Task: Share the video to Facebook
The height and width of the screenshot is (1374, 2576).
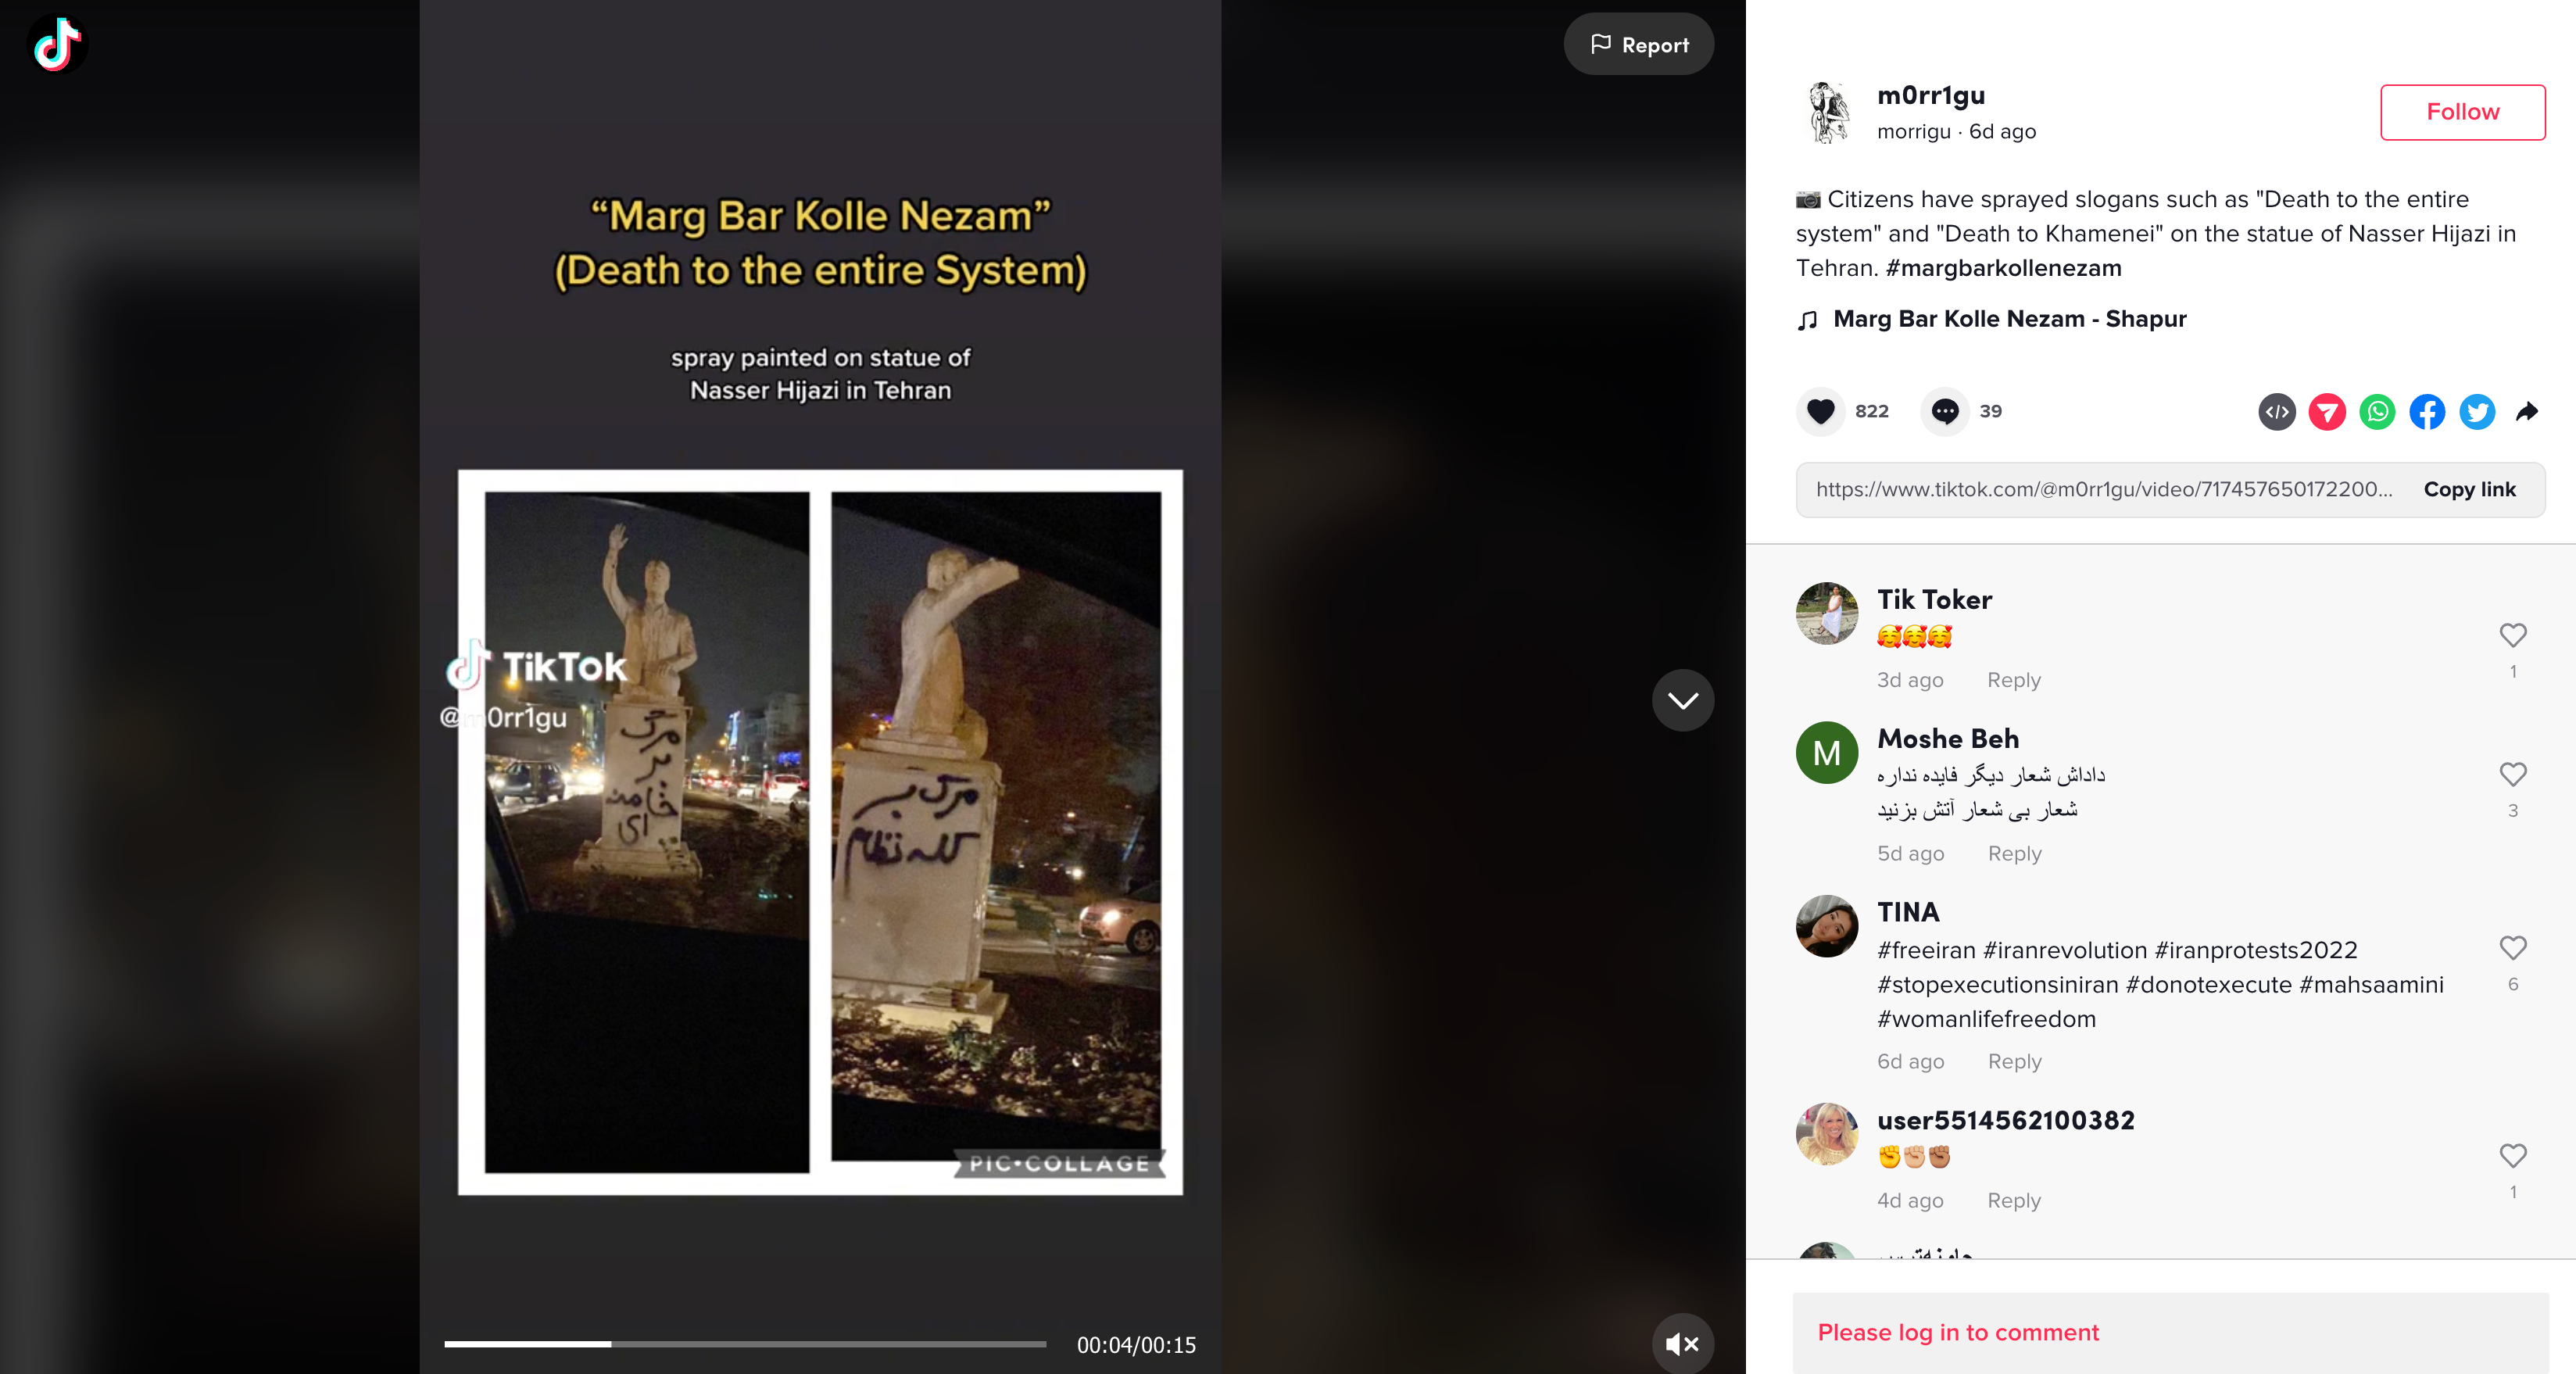Action: point(2427,412)
